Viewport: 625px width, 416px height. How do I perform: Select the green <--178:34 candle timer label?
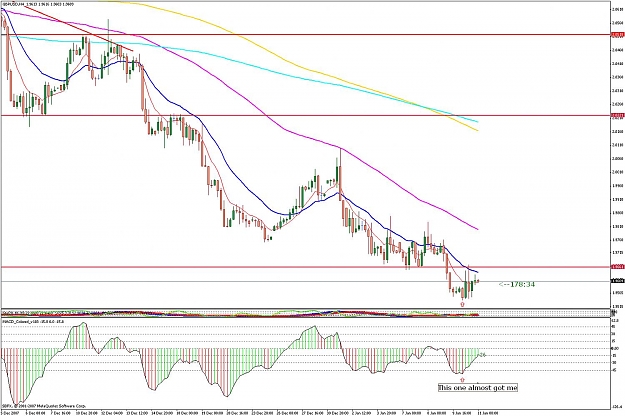click(x=517, y=285)
